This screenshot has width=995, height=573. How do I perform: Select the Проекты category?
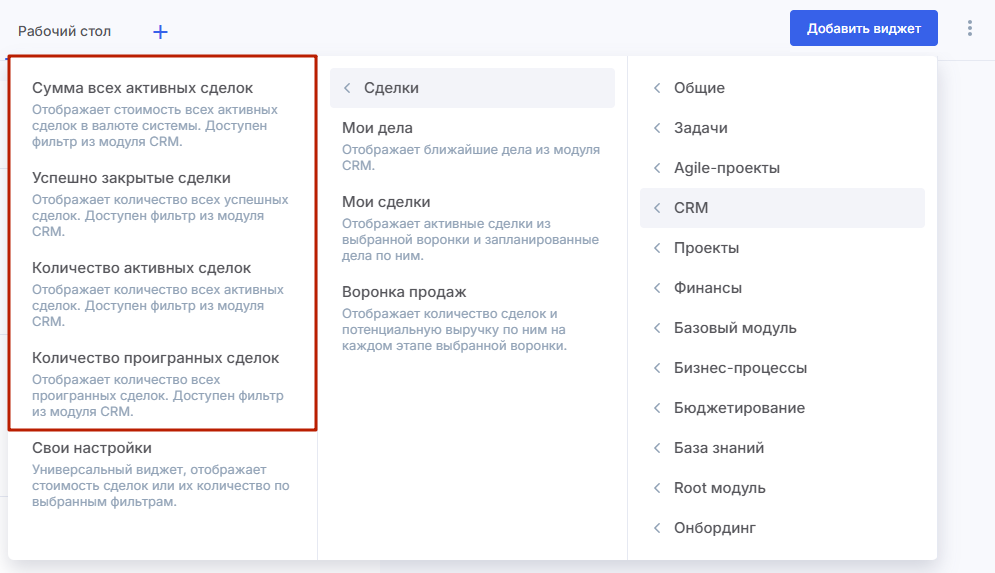(782, 247)
